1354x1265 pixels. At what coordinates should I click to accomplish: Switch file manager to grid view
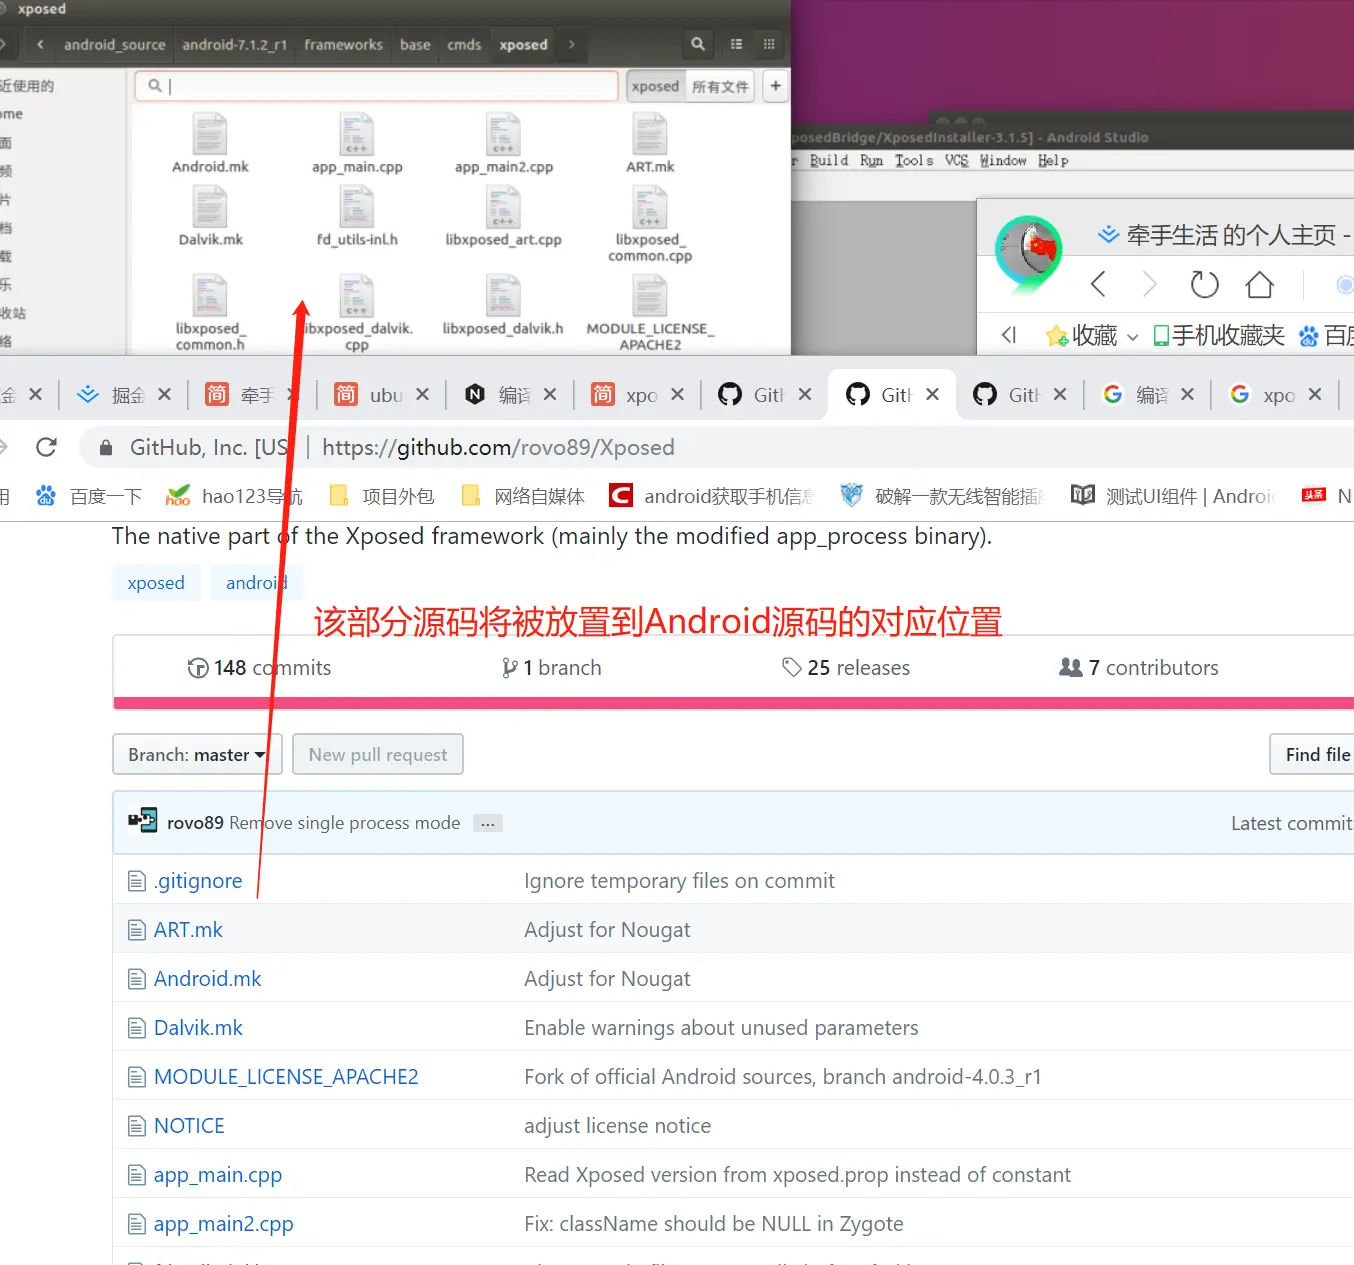[769, 44]
